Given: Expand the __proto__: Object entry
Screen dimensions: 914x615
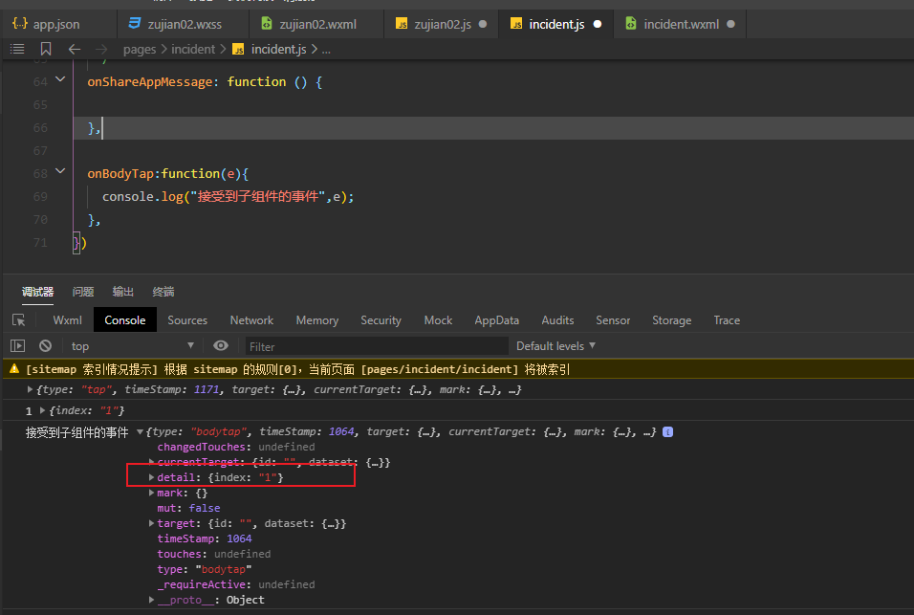Looking at the screenshot, I should (x=152, y=600).
